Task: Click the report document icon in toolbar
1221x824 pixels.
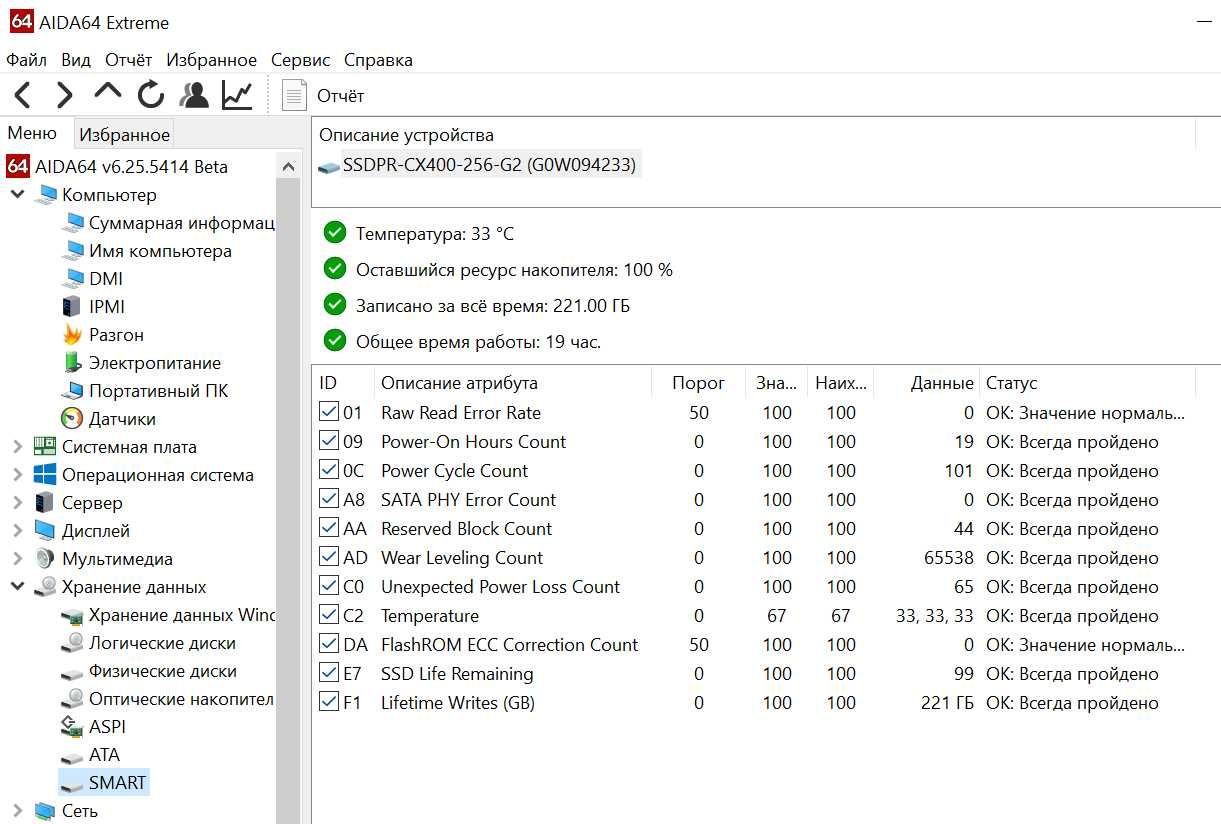Action: click(x=294, y=95)
